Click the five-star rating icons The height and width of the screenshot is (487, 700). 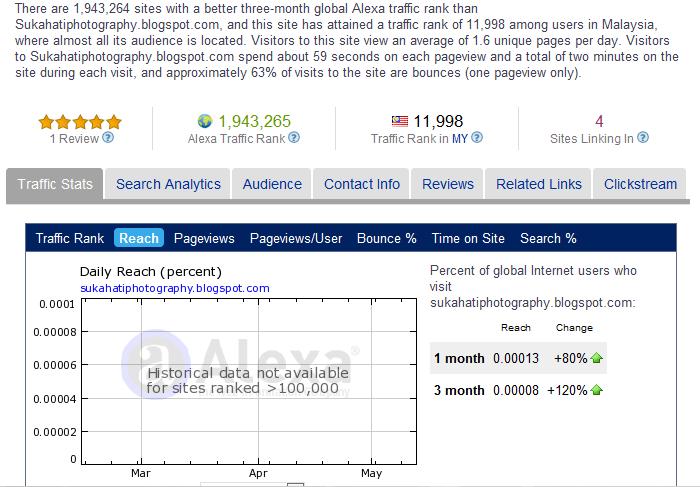pos(80,121)
